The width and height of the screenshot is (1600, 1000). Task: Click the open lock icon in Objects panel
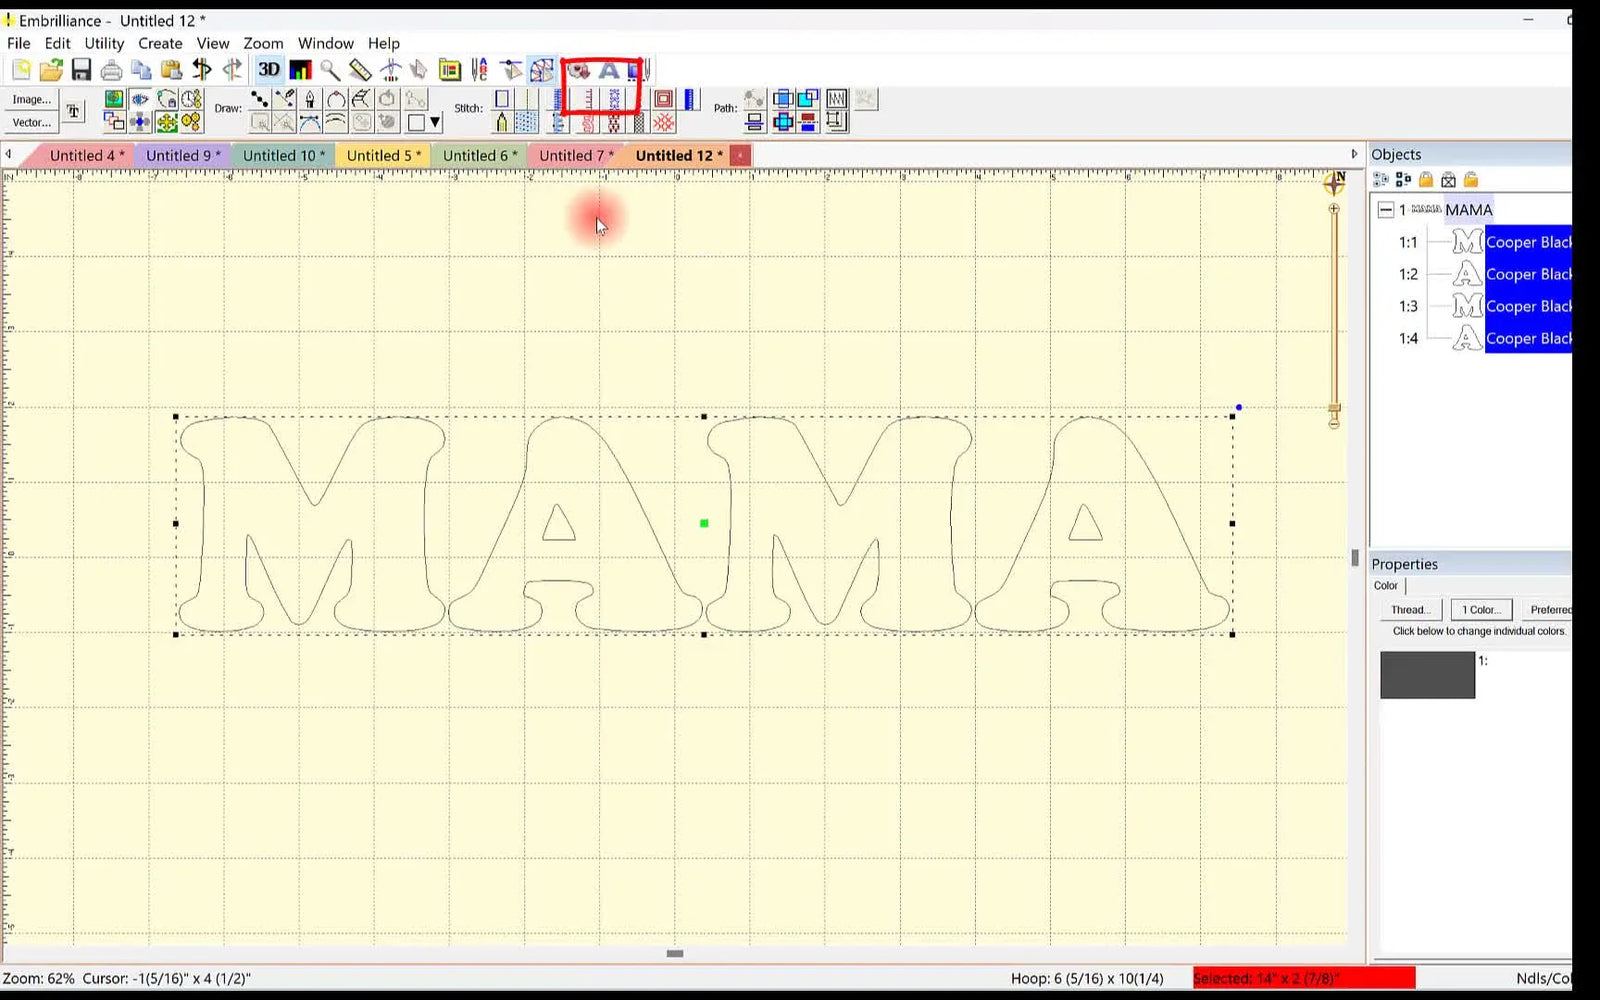[1470, 179]
